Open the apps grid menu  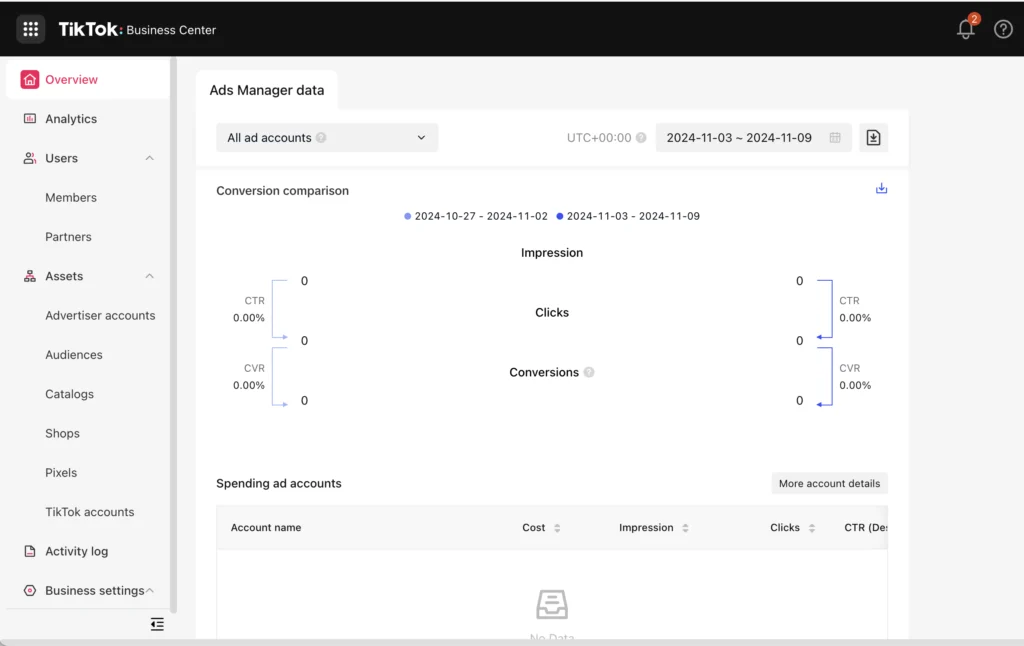pos(30,29)
